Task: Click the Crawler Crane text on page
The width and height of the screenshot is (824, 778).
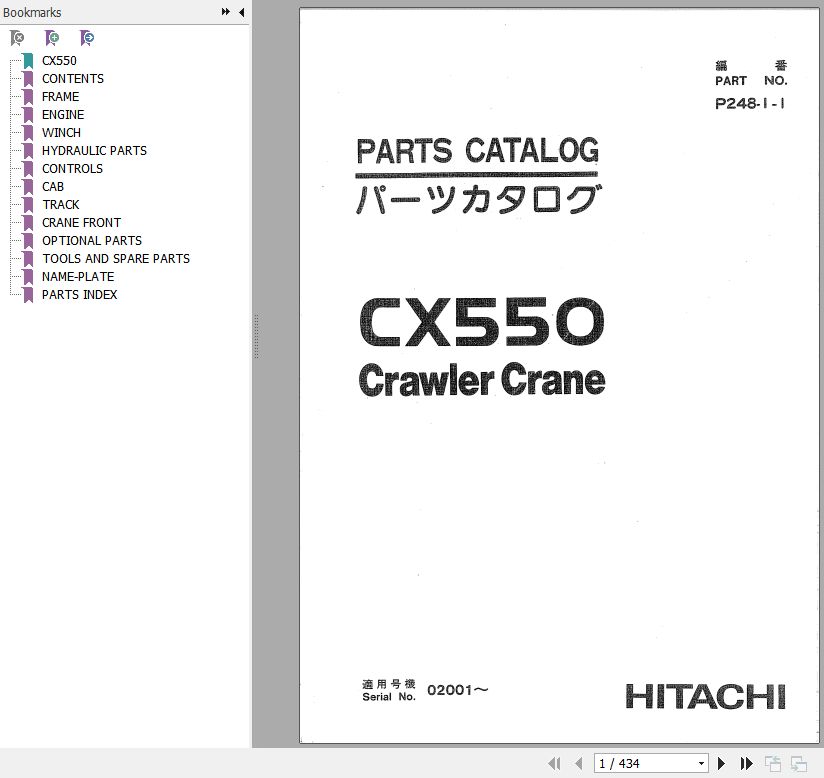Action: (482, 380)
